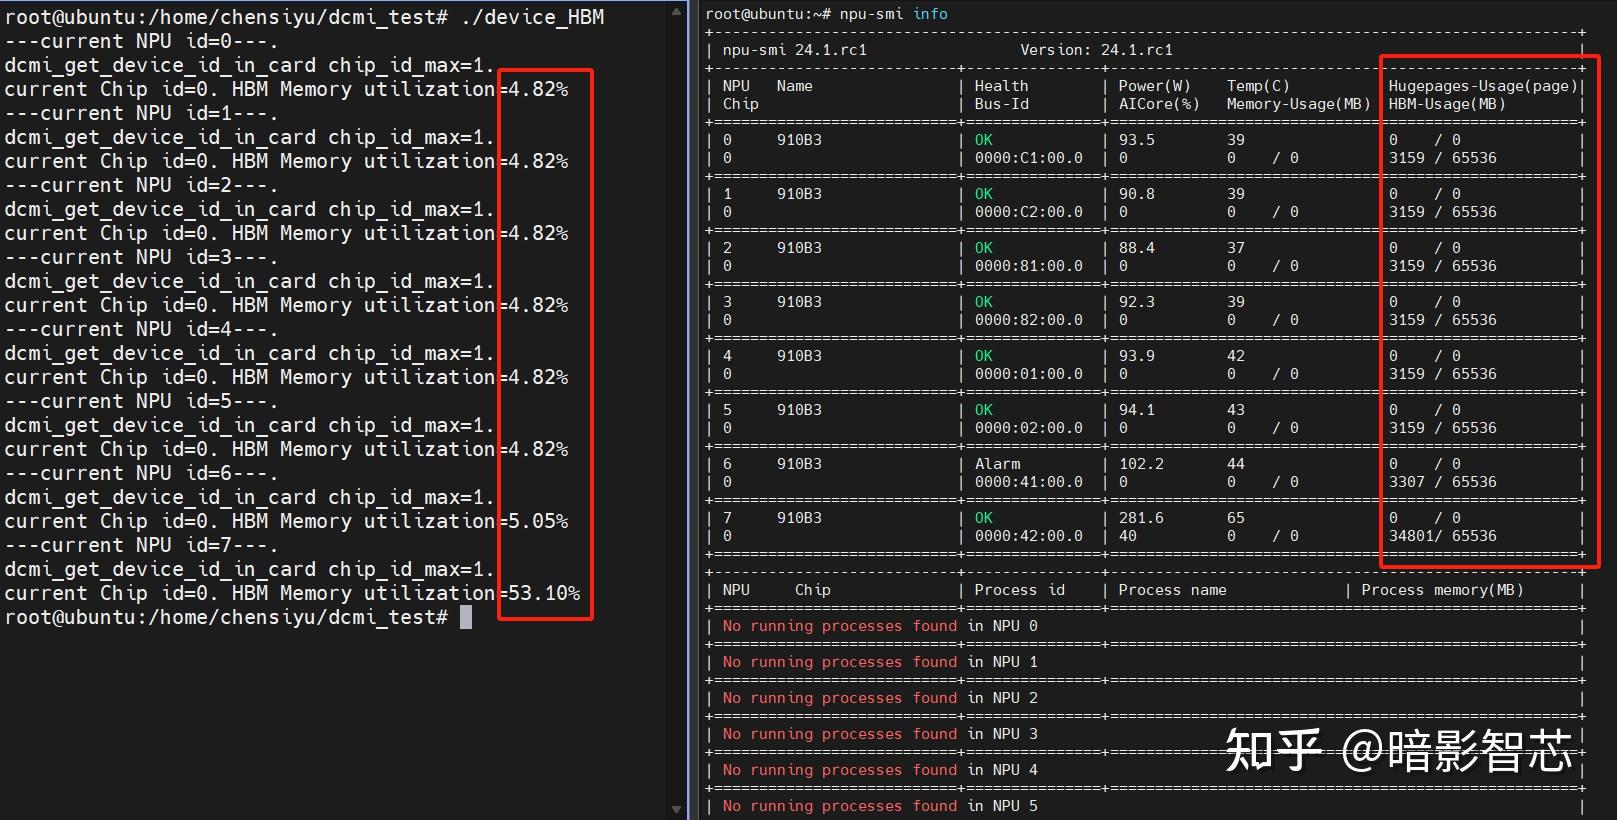Click the '---current NPU id=0---.' line
Screen dimensions: 1617x820
pos(141,41)
